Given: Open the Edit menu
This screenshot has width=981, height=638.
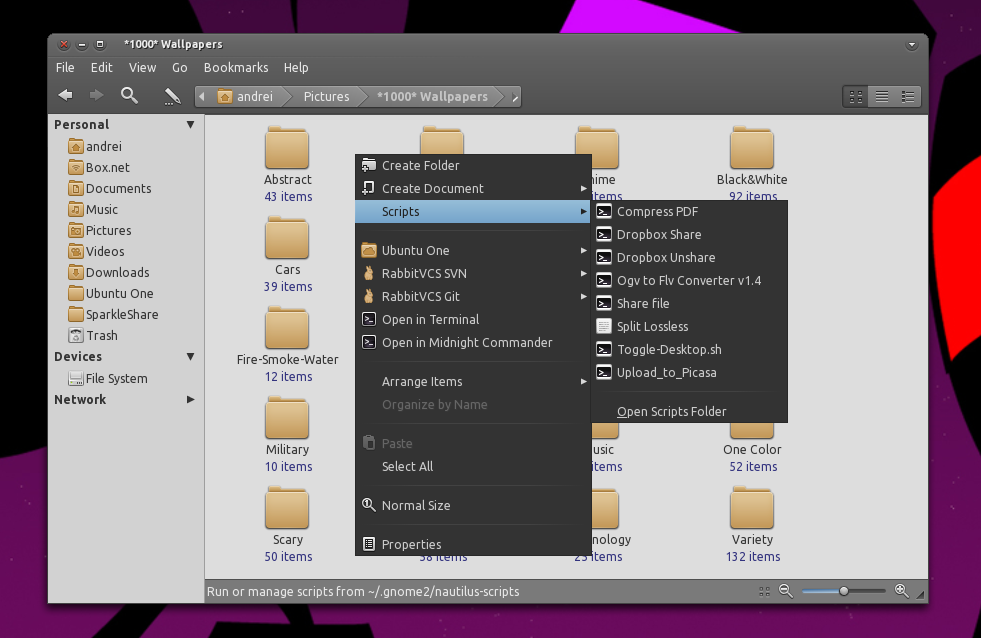Looking at the screenshot, I should pos(101,68).
